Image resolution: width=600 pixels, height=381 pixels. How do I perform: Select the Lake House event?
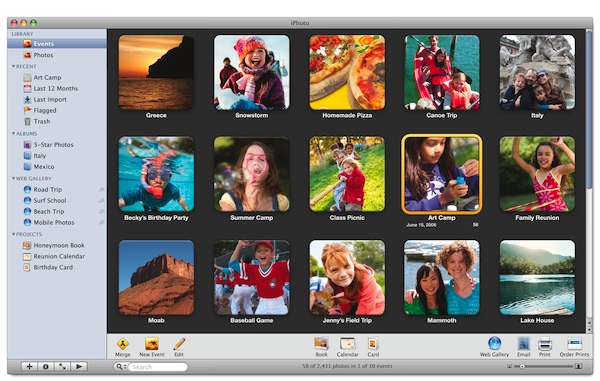tap(537, 277)
